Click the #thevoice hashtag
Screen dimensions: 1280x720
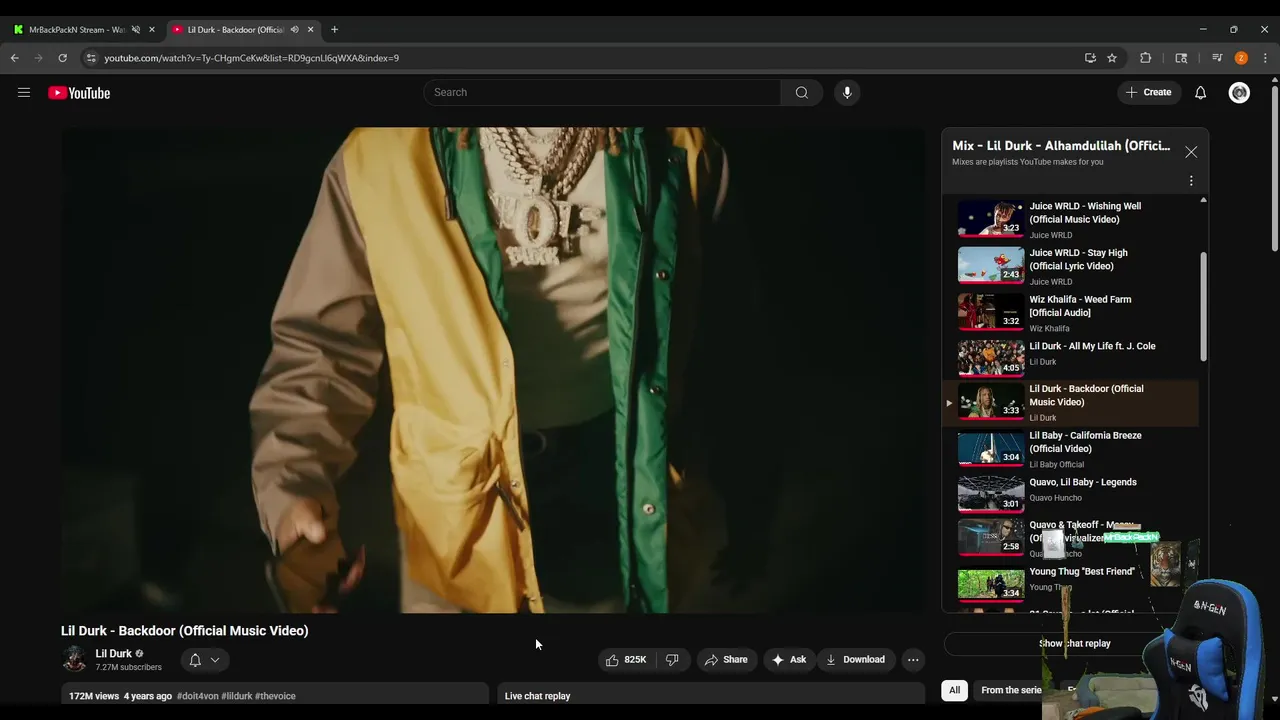pyautogui.click(x=275, y=696)
